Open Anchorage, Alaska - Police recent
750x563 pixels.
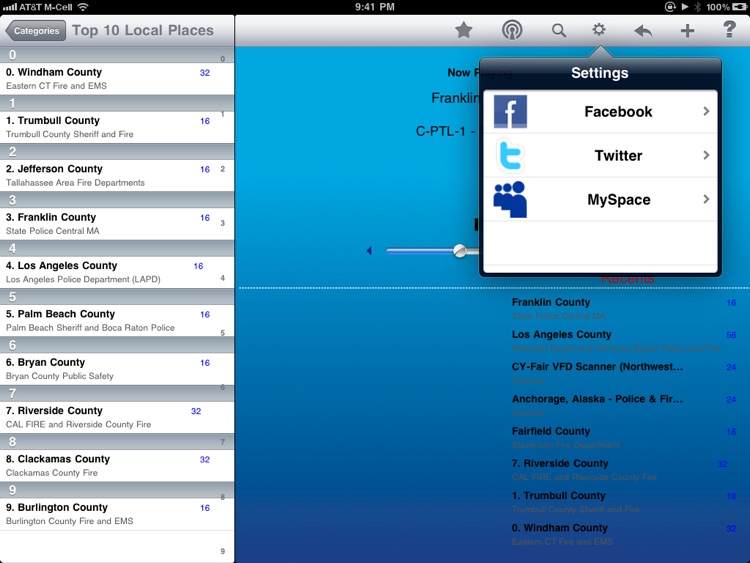624,405
